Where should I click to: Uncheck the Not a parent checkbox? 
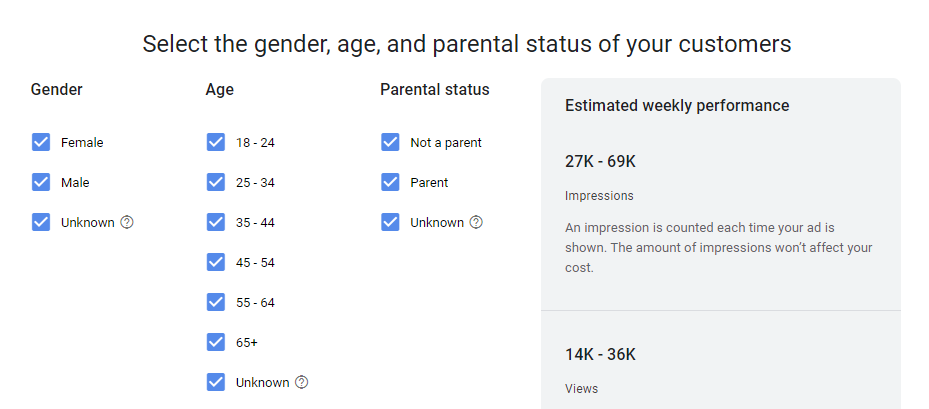coord(390,142)
